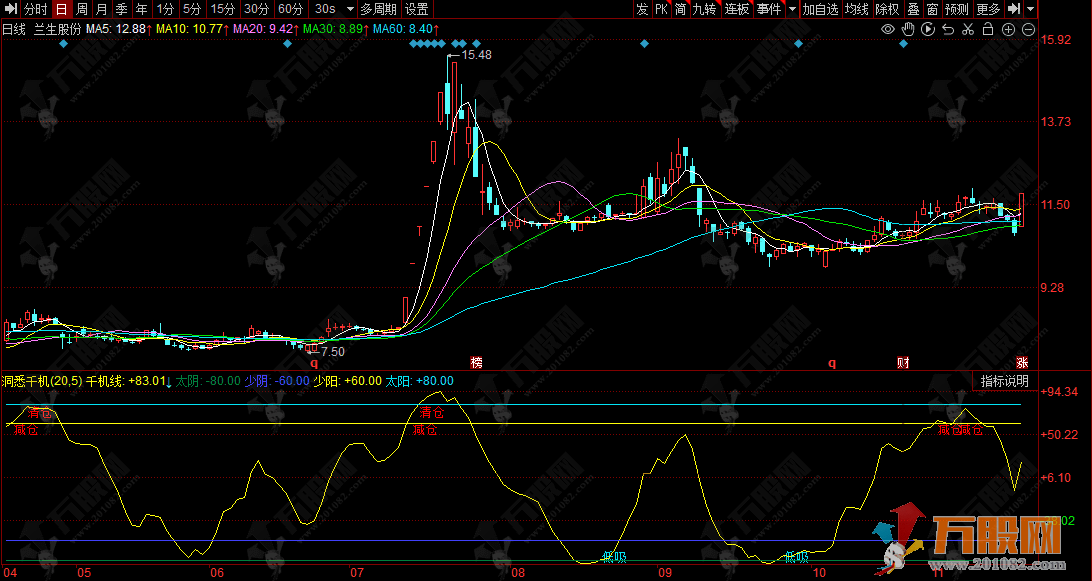The image size is (1092, 581).
Task: Click the 榜 marker below the chart
Action: tap(476, 362)
